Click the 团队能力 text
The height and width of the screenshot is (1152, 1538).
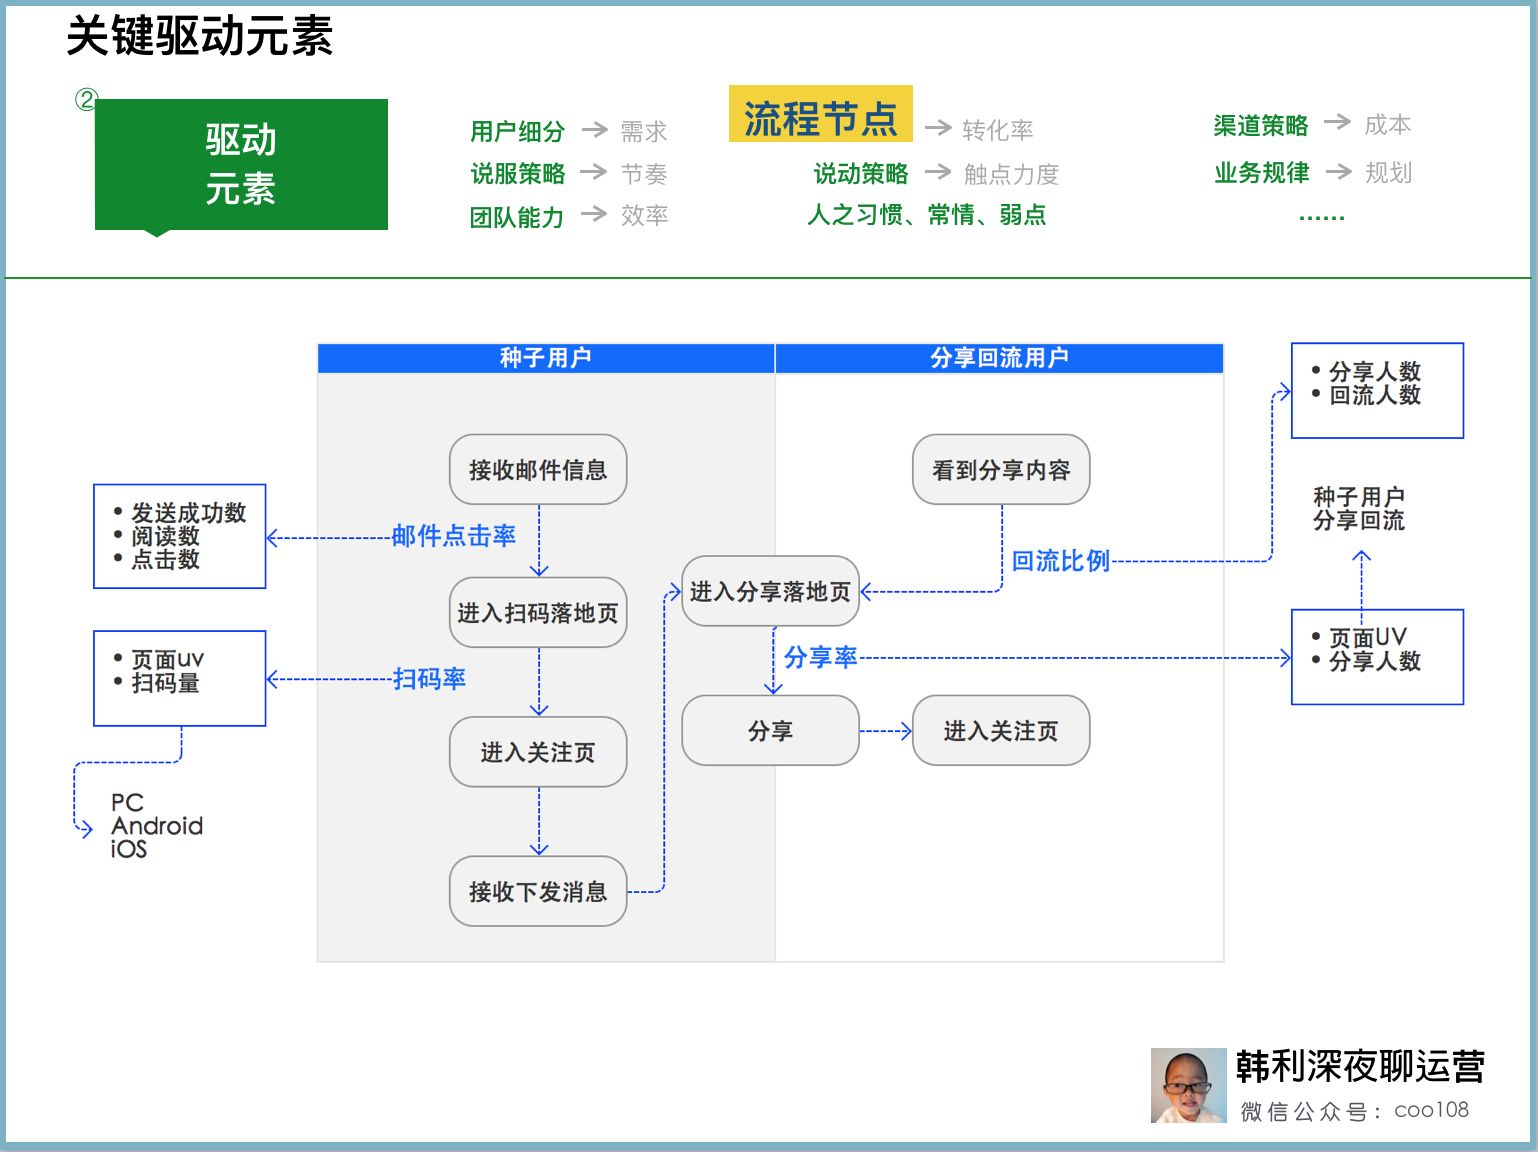(517, 217)
